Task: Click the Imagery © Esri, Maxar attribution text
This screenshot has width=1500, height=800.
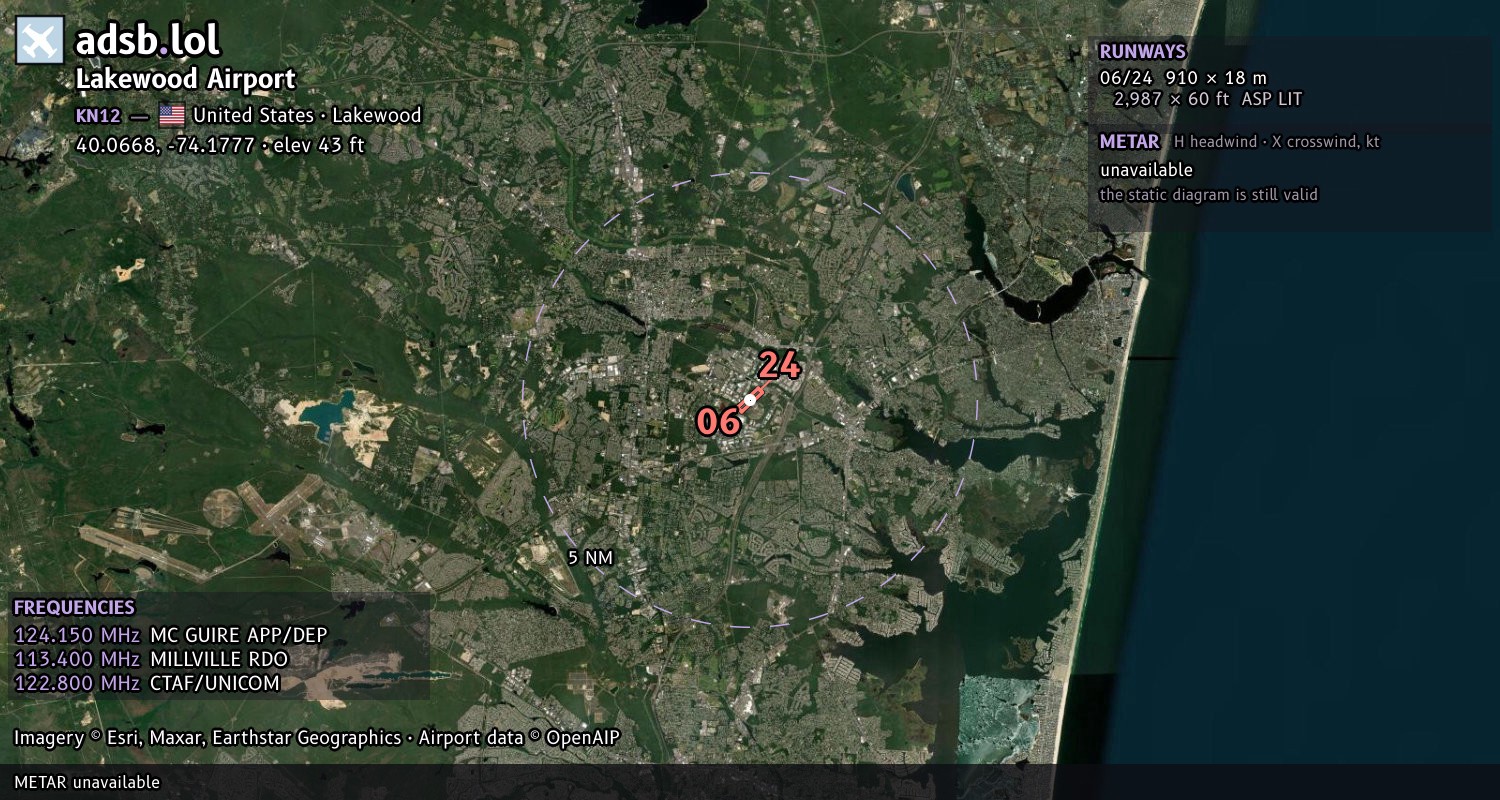Action: (317, 738)
